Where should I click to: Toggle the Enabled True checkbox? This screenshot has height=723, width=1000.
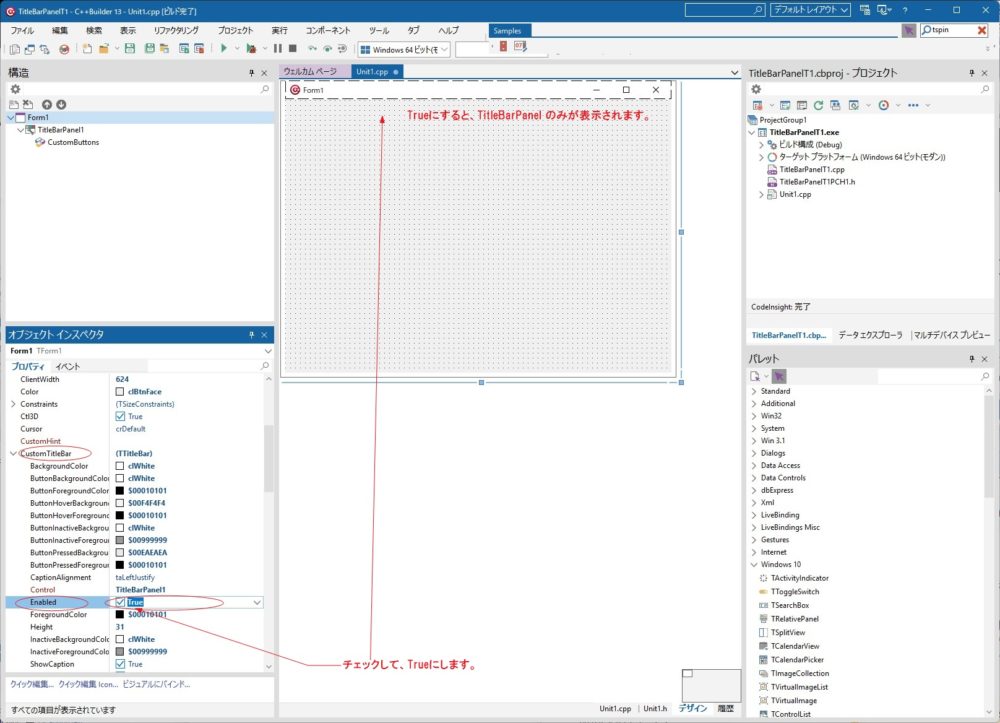coord(121,603)
